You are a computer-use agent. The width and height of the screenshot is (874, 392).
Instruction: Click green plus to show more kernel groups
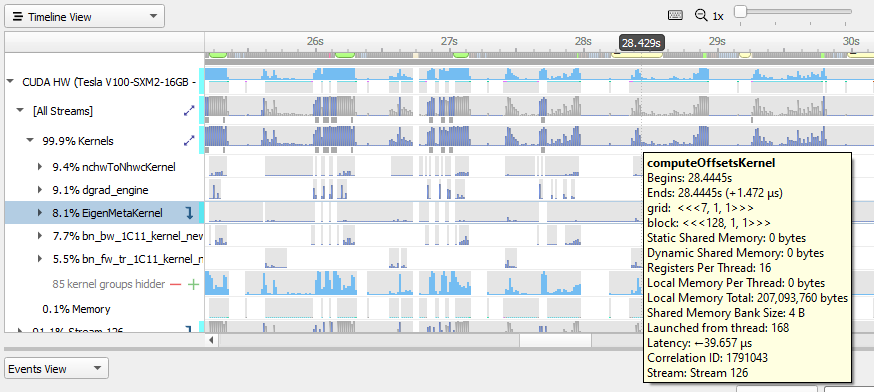point(193,284)
